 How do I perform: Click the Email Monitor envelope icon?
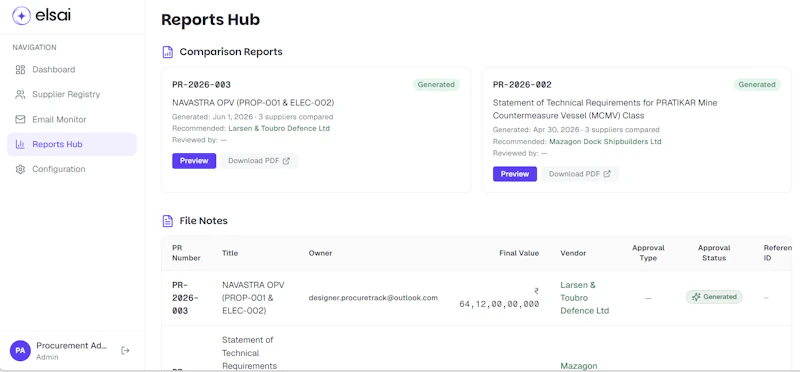click(x=20, y=119)
